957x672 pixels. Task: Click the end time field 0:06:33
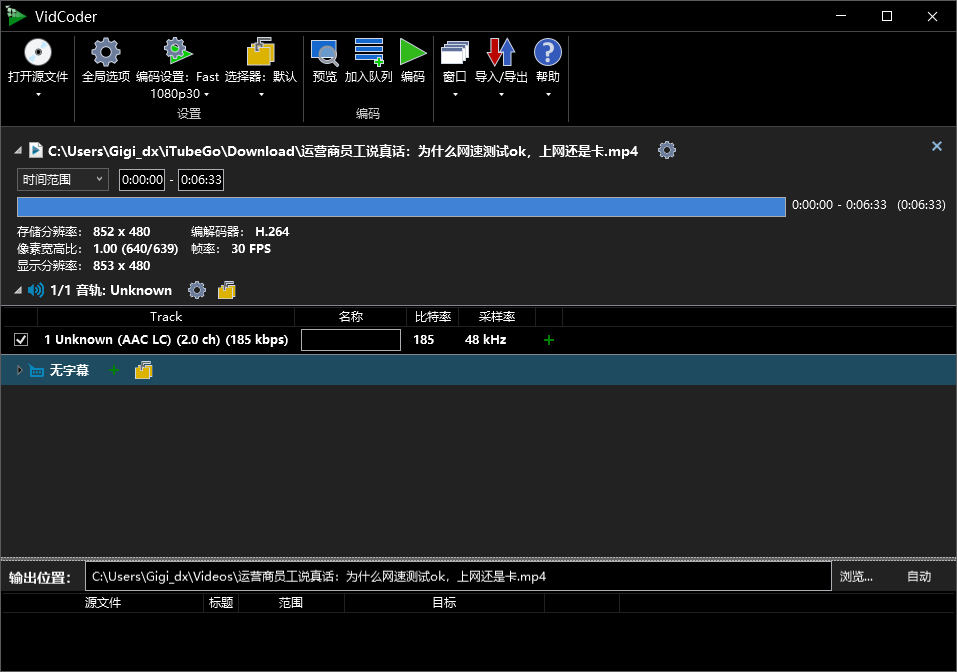tap(201, 179)
